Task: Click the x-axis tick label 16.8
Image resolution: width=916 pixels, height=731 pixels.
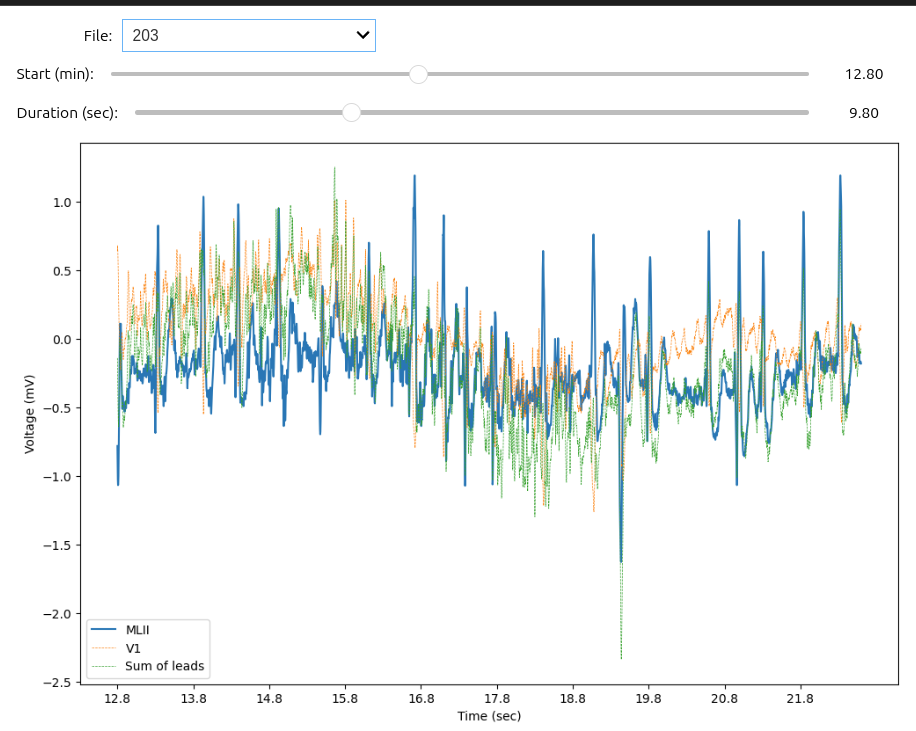Action: (x=421, y=699)
